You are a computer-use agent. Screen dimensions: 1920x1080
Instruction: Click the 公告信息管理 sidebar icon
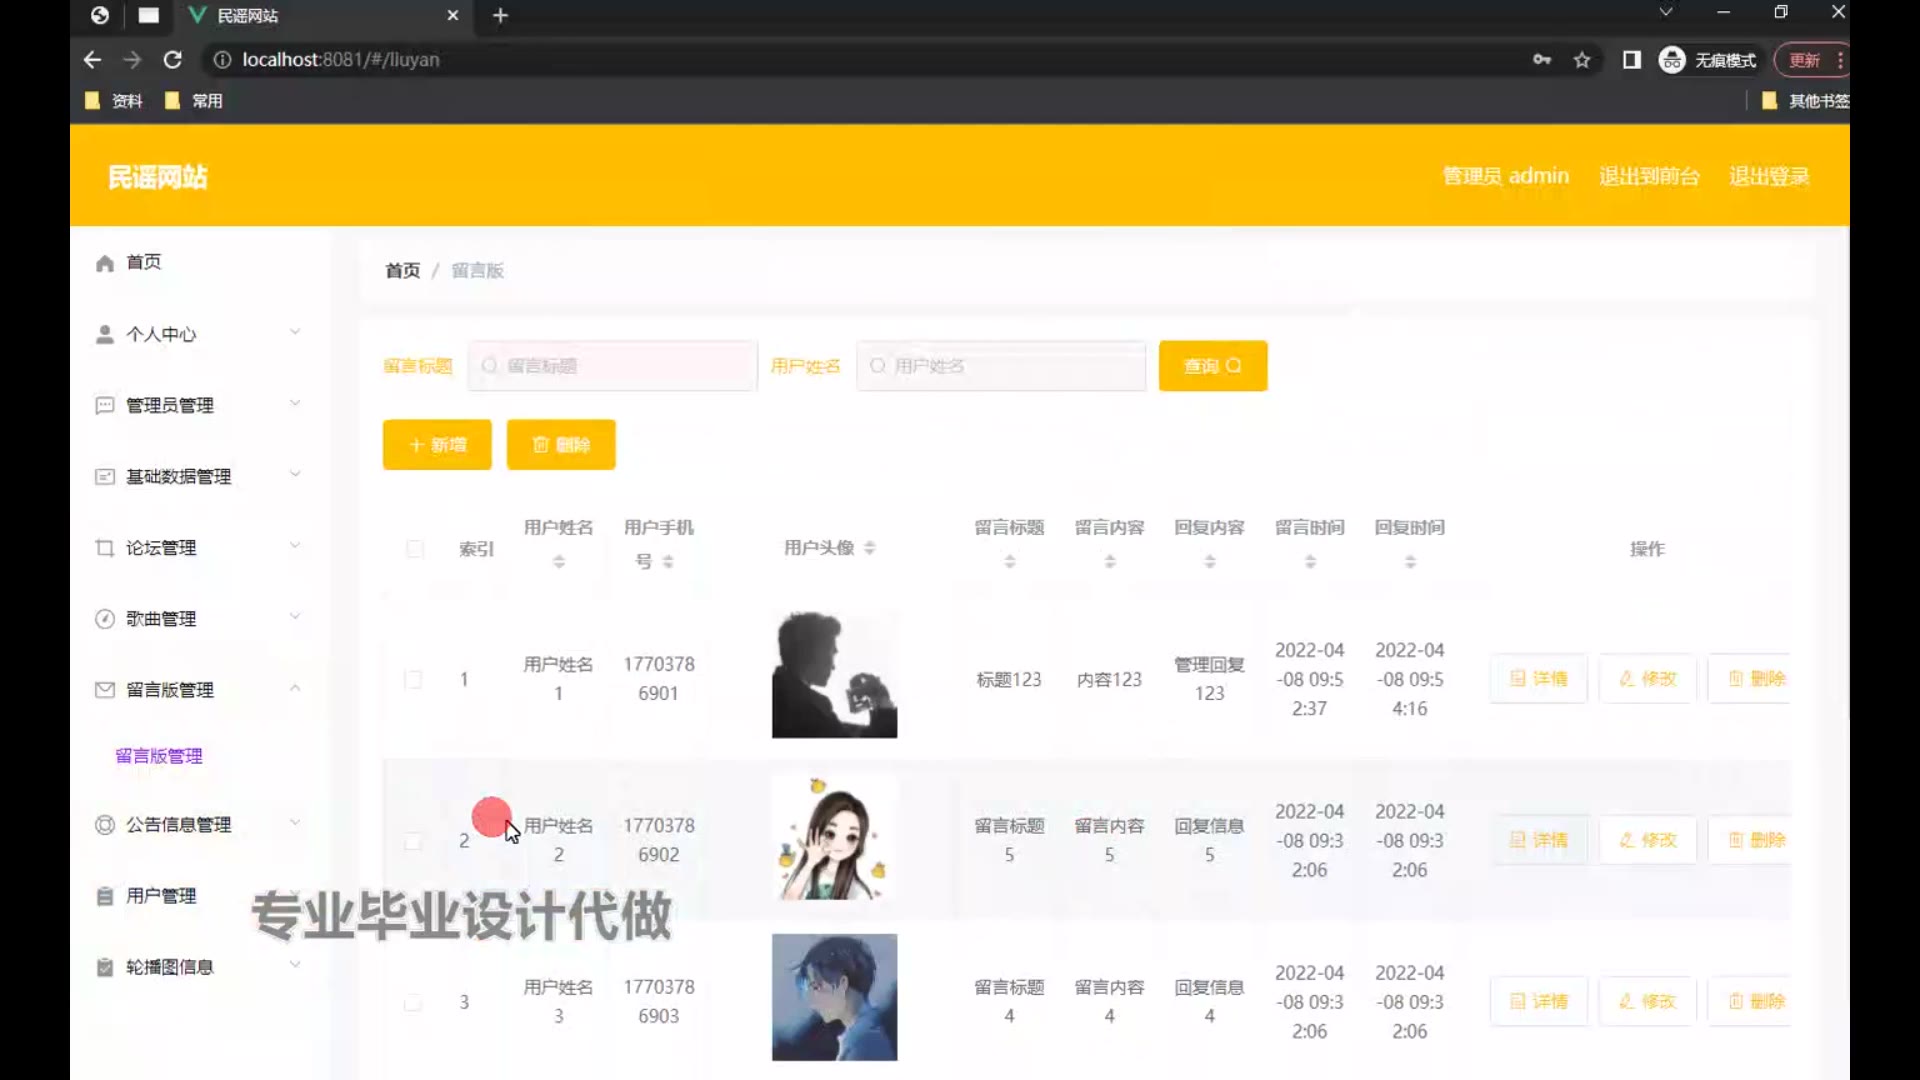(x=105, y=825)
